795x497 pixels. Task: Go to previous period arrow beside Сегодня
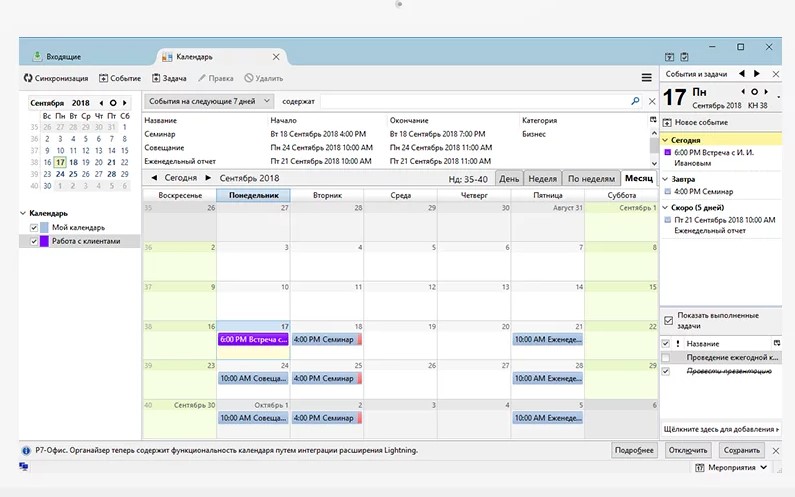(154, 178)
